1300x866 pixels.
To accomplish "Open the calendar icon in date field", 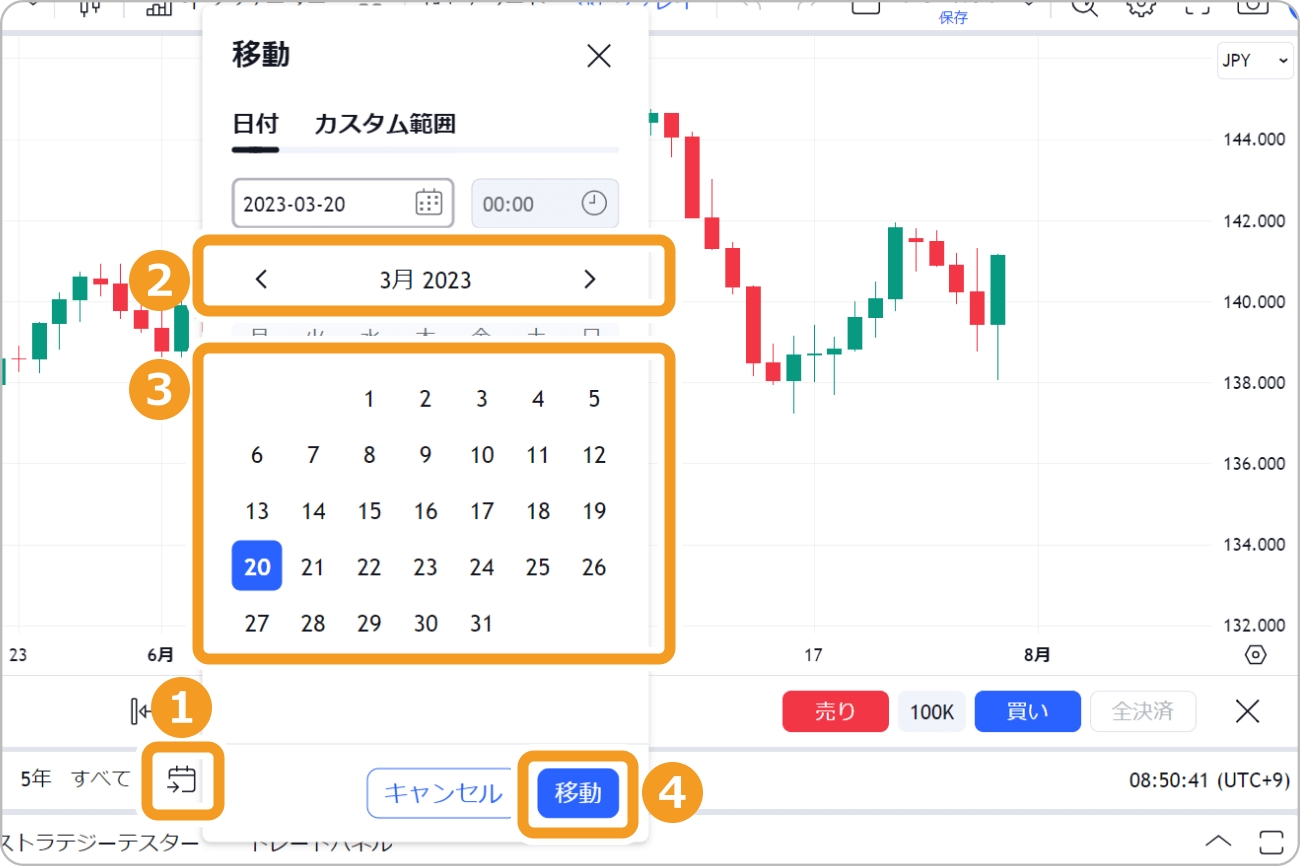I will coord(428,203).
